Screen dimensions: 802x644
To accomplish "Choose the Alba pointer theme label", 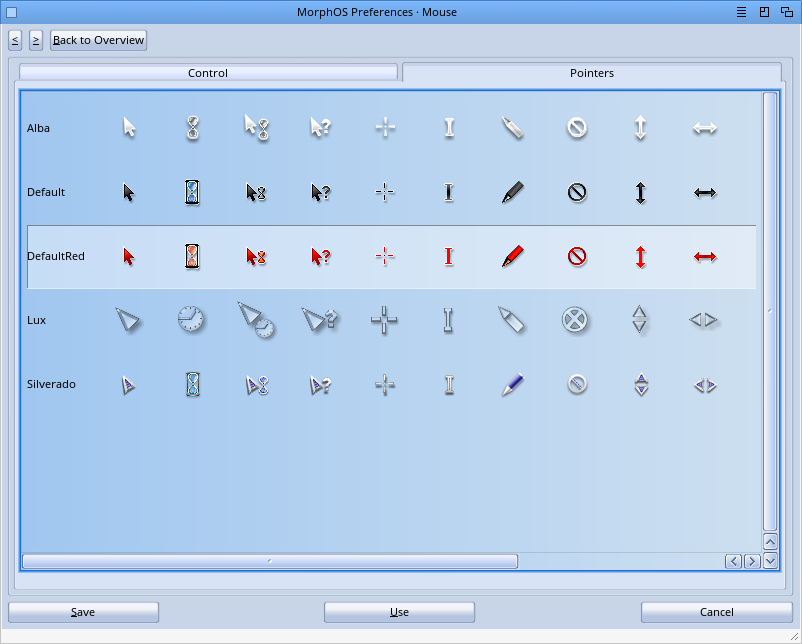I will point(38,128).
